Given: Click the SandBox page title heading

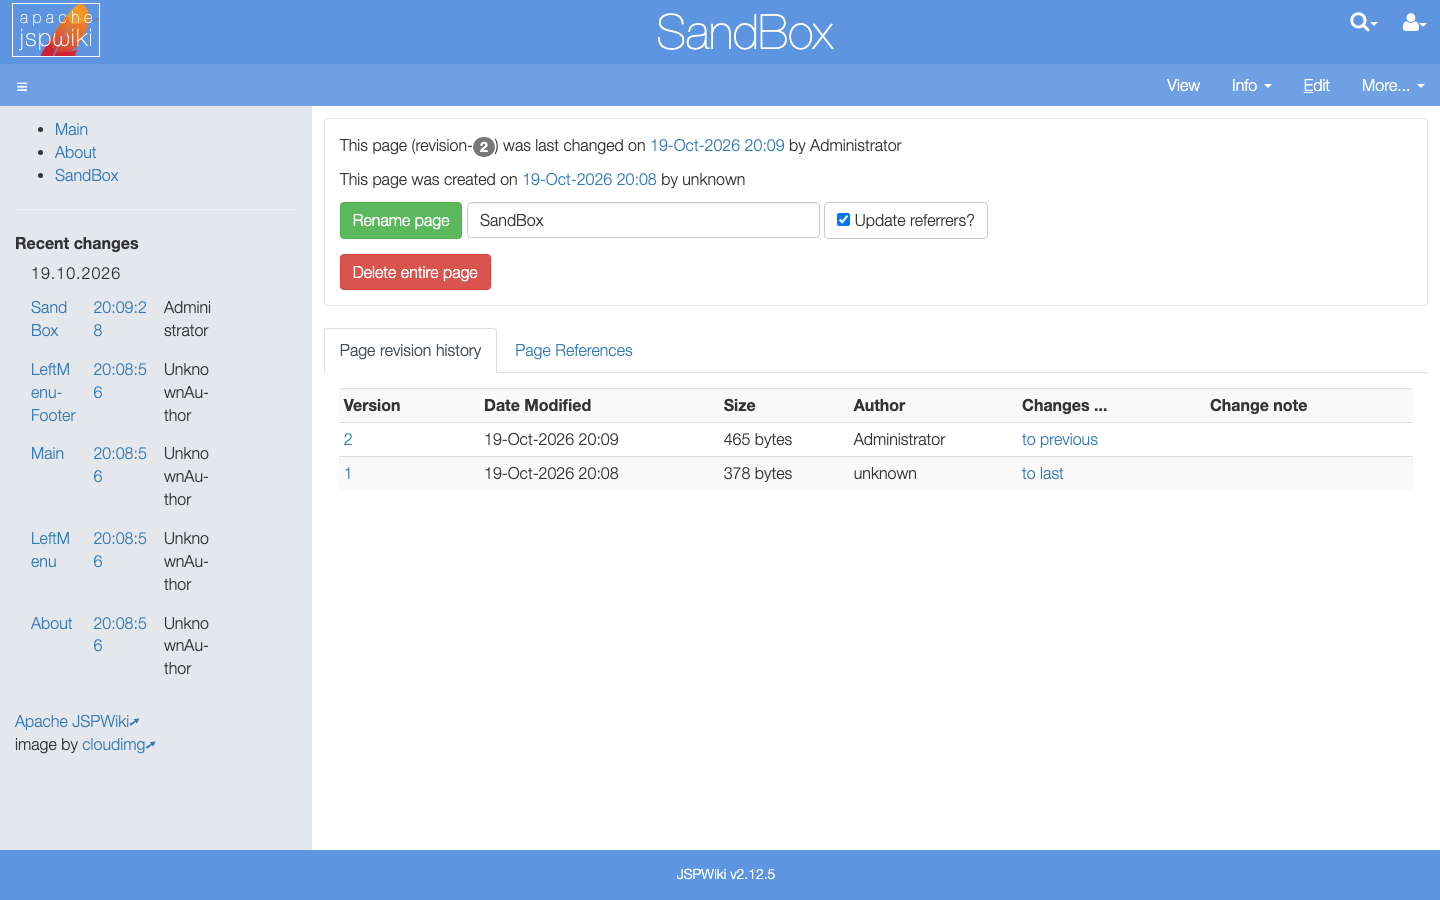Looking at the screenshot, I should (745, 32).
